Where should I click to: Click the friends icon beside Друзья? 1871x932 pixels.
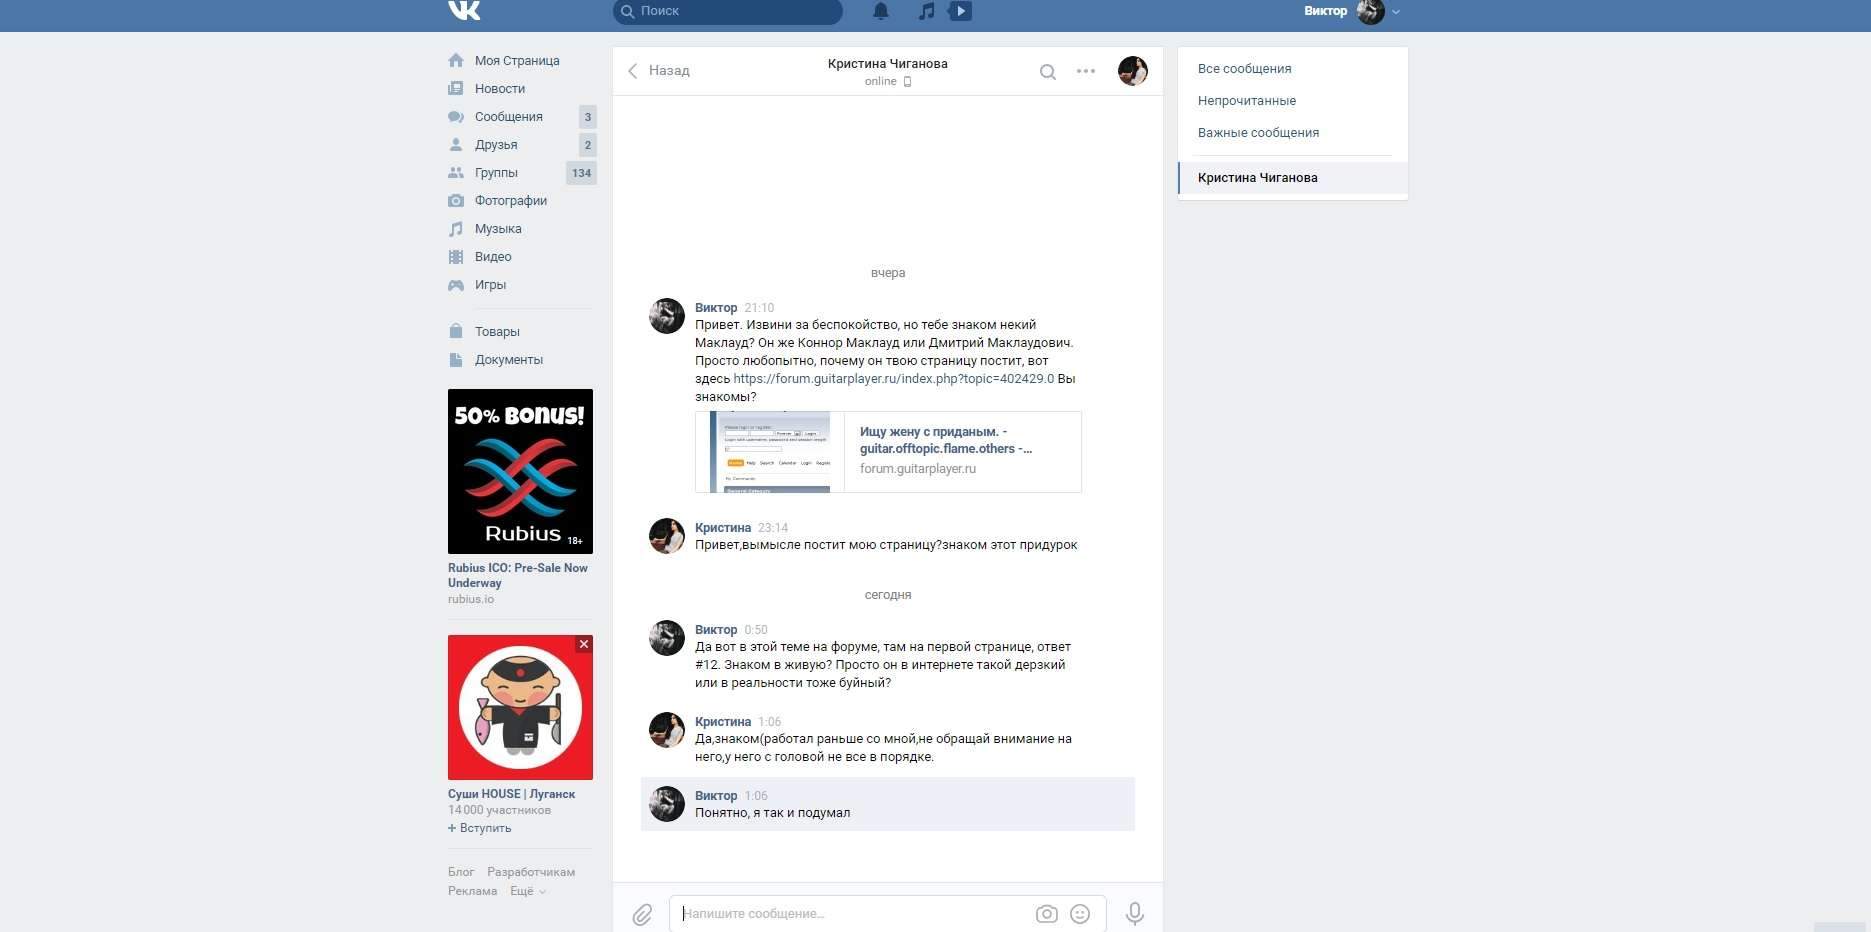456,145
